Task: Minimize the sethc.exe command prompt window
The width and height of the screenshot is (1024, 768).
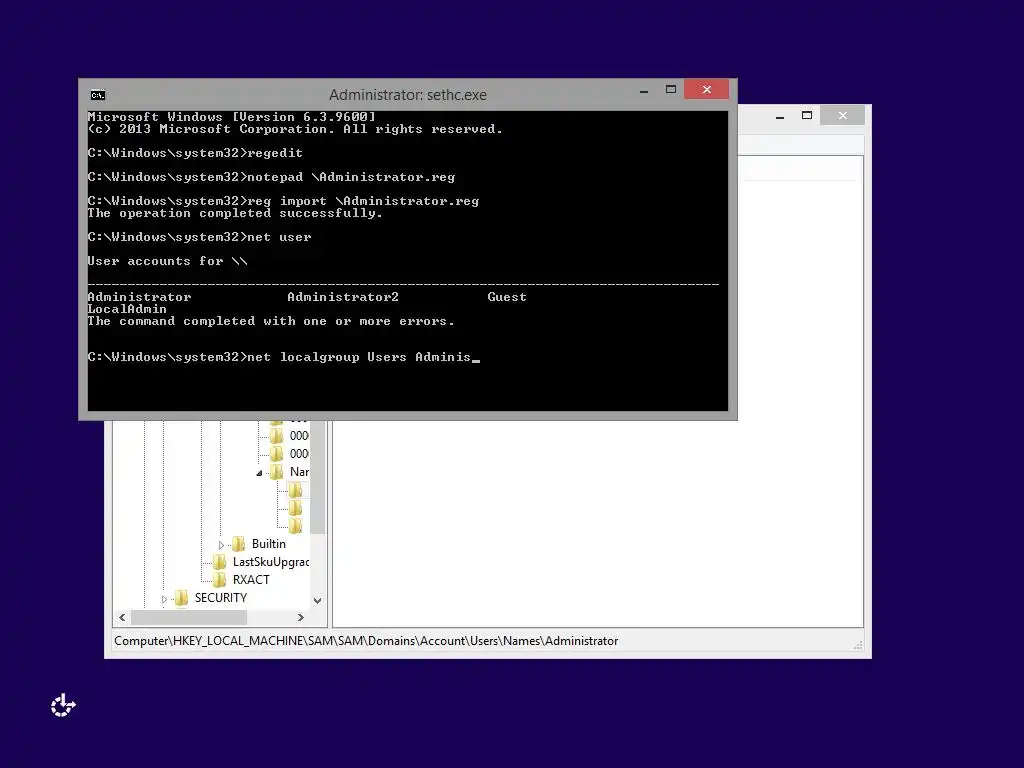Action: (x=644, y=91)
